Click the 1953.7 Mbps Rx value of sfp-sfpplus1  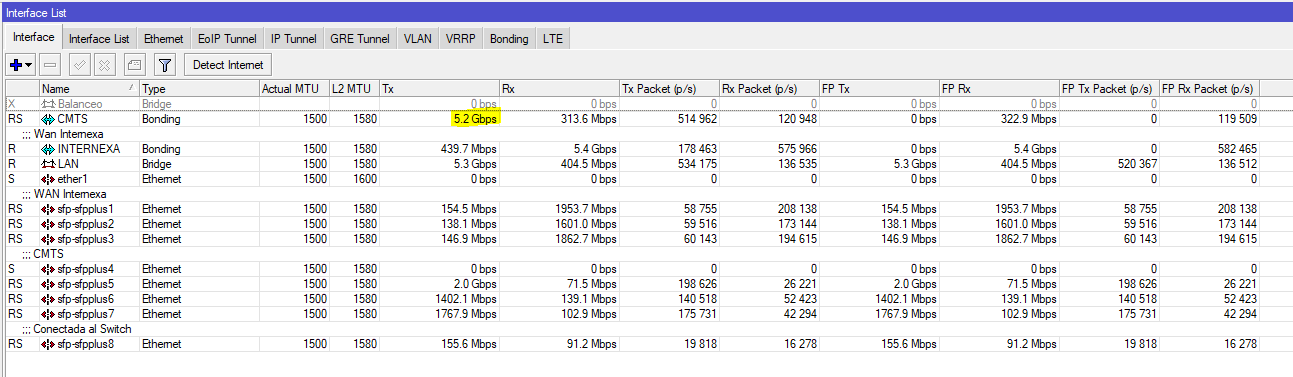point(585,209)
